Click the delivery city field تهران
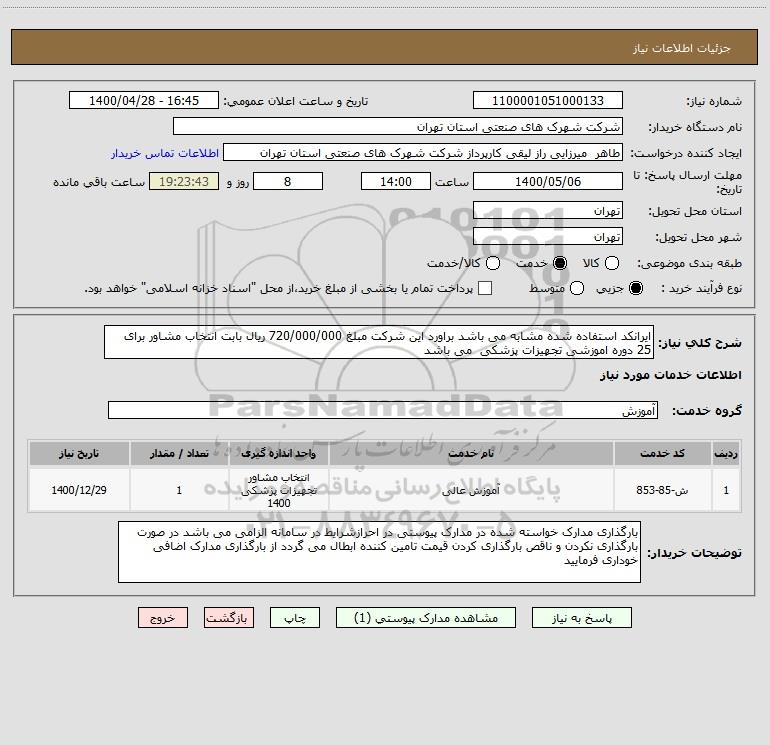This screenshot has height=745, width=770. [548, 236]
